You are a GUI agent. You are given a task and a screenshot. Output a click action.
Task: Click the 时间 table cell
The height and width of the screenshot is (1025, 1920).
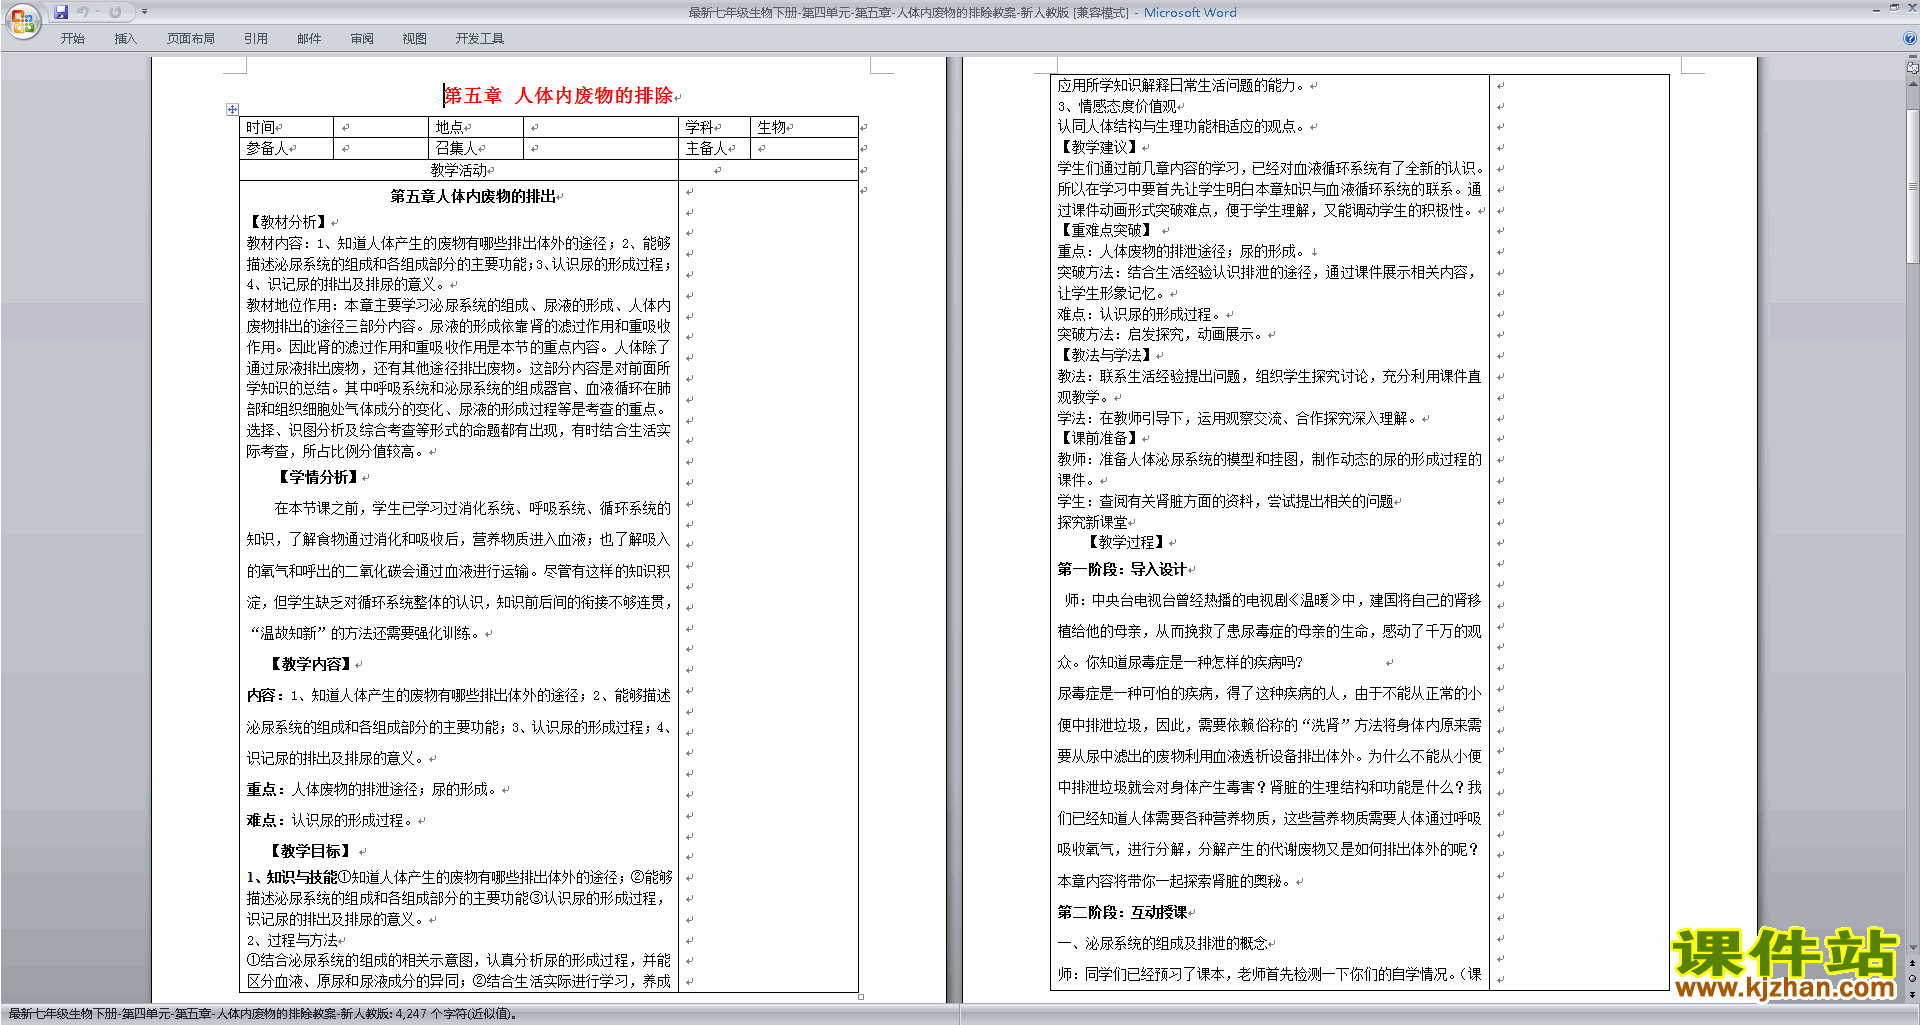286,127
